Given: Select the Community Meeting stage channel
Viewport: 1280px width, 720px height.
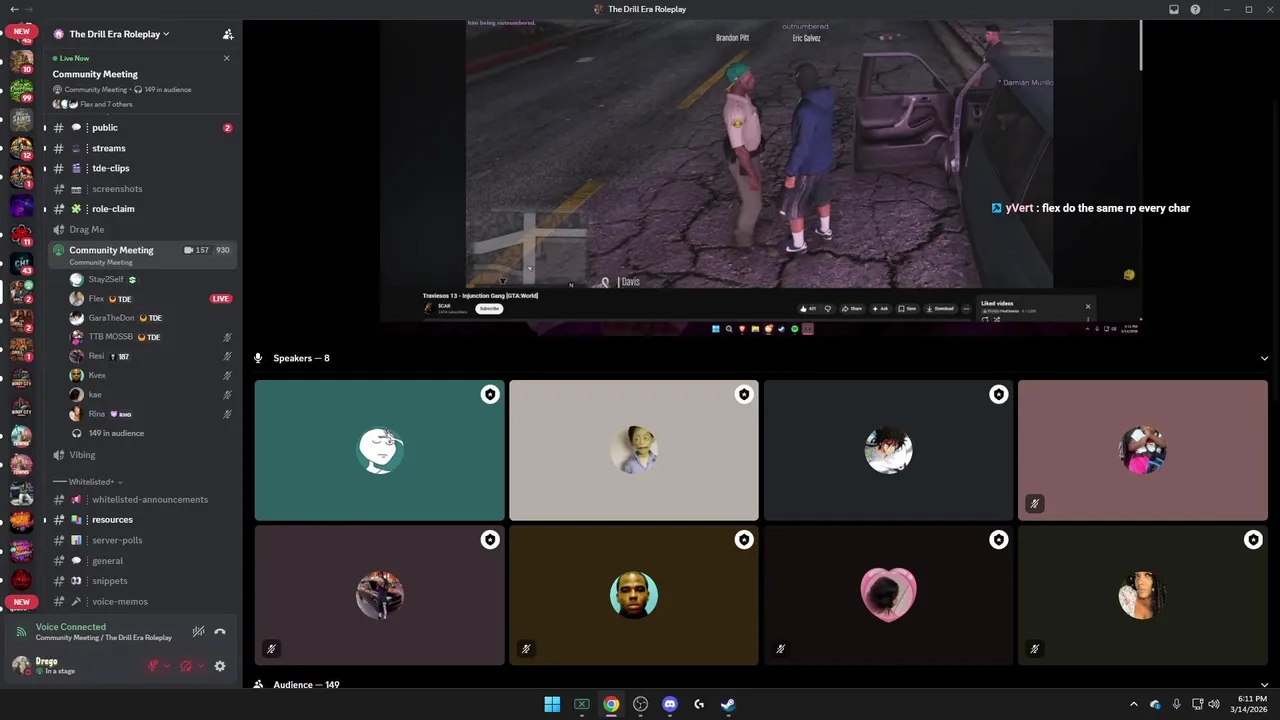Looking at the screenshot, I should (142, 255).
